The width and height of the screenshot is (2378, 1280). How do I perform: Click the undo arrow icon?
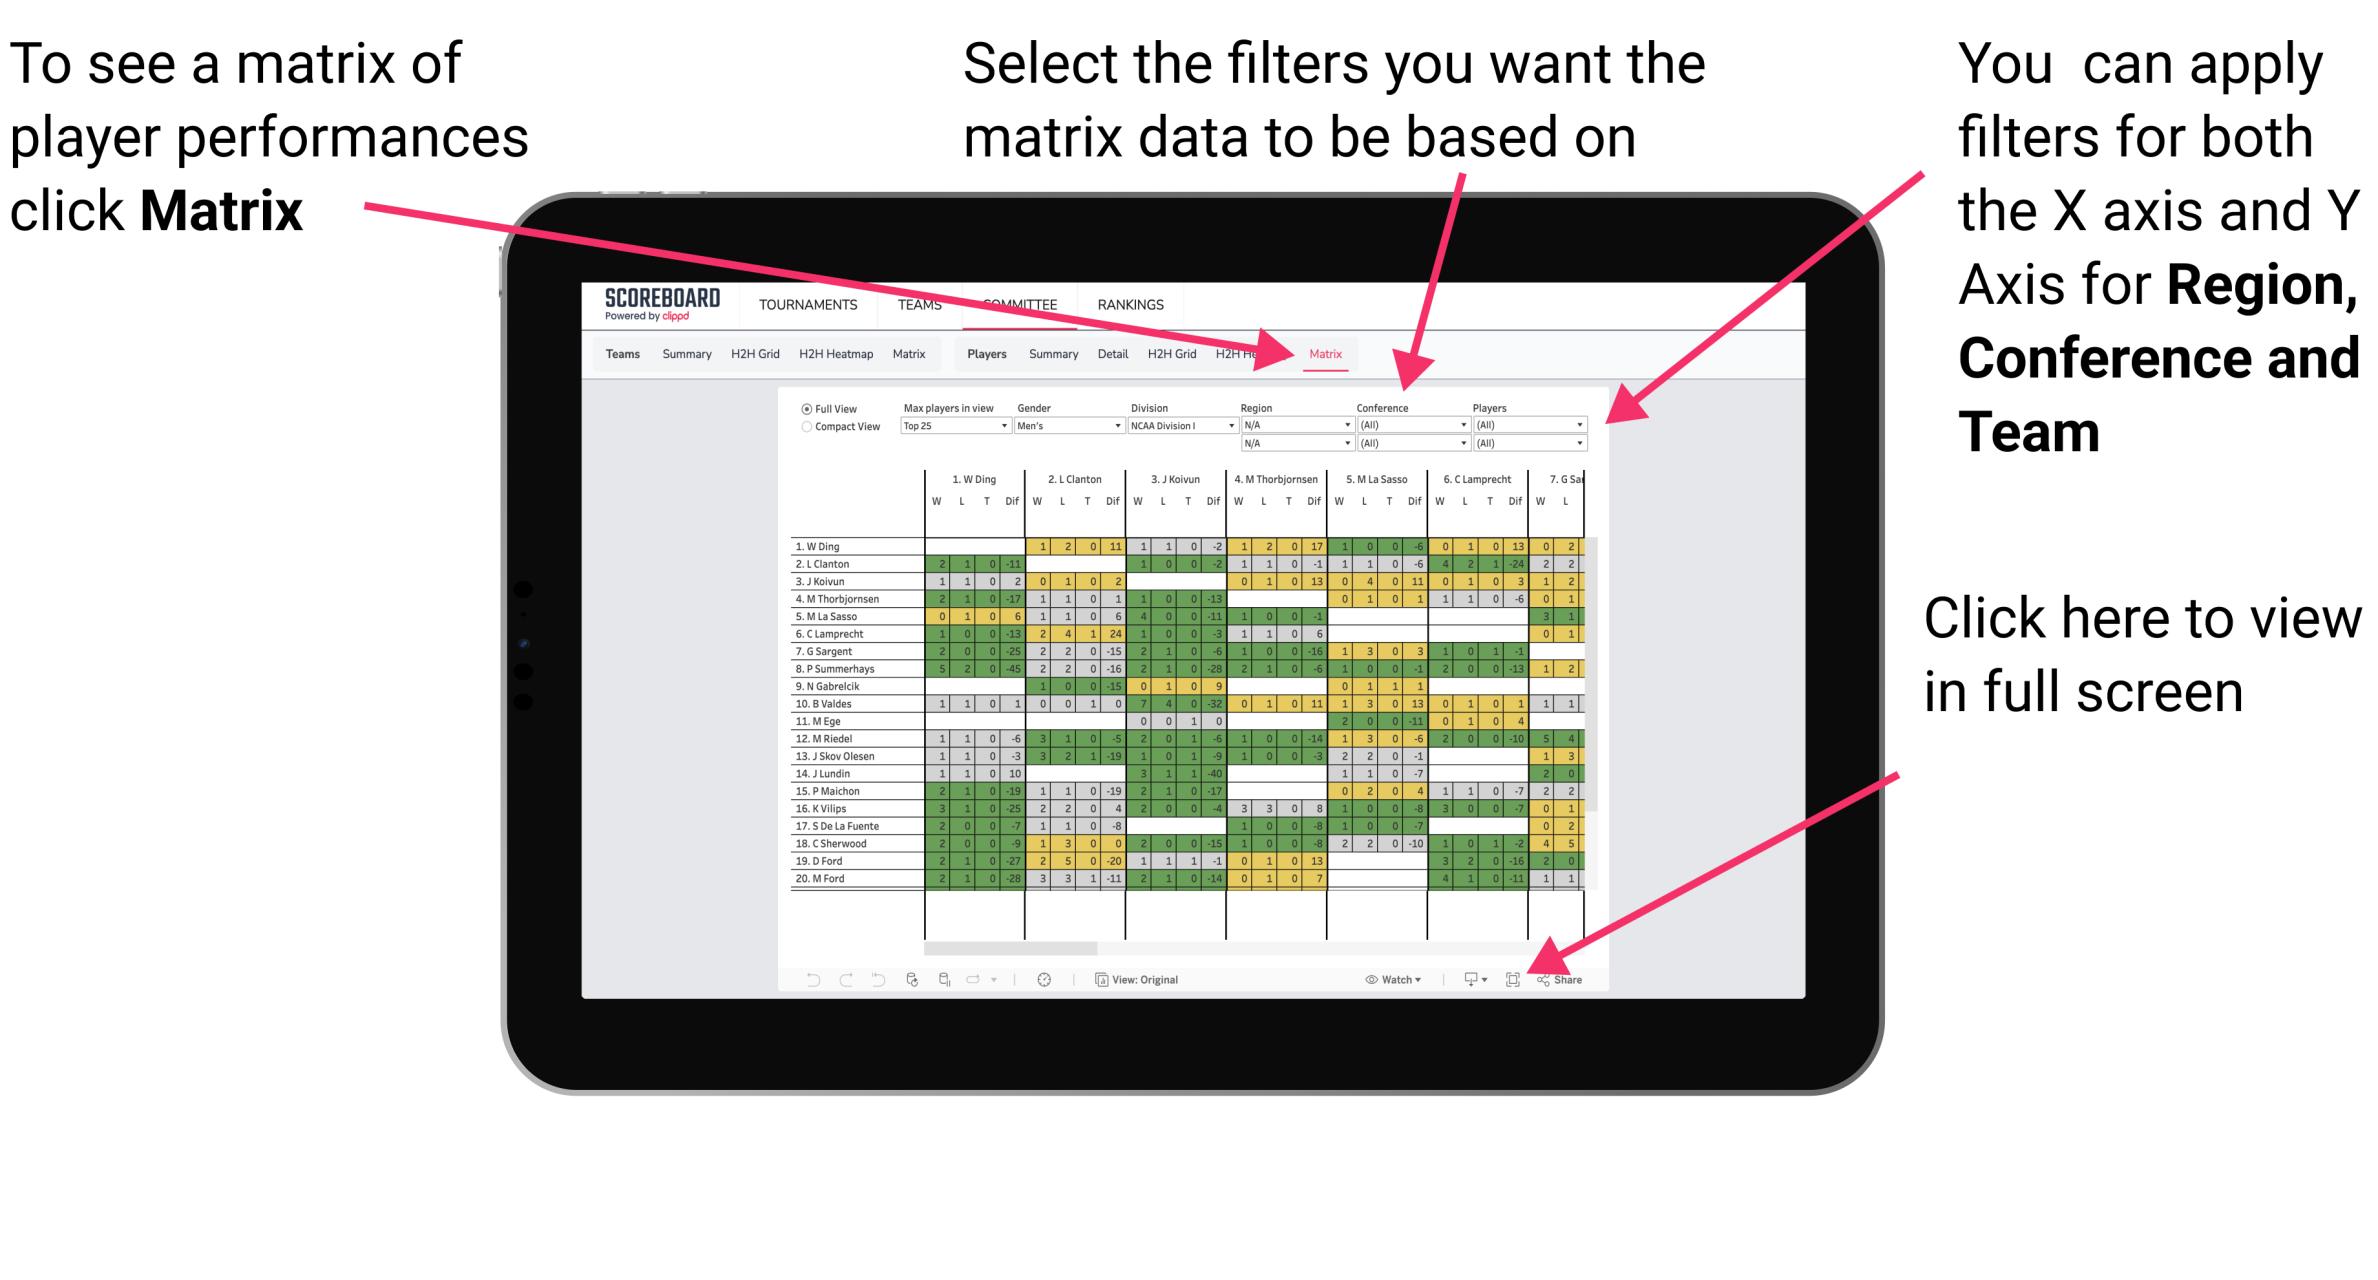805,977
